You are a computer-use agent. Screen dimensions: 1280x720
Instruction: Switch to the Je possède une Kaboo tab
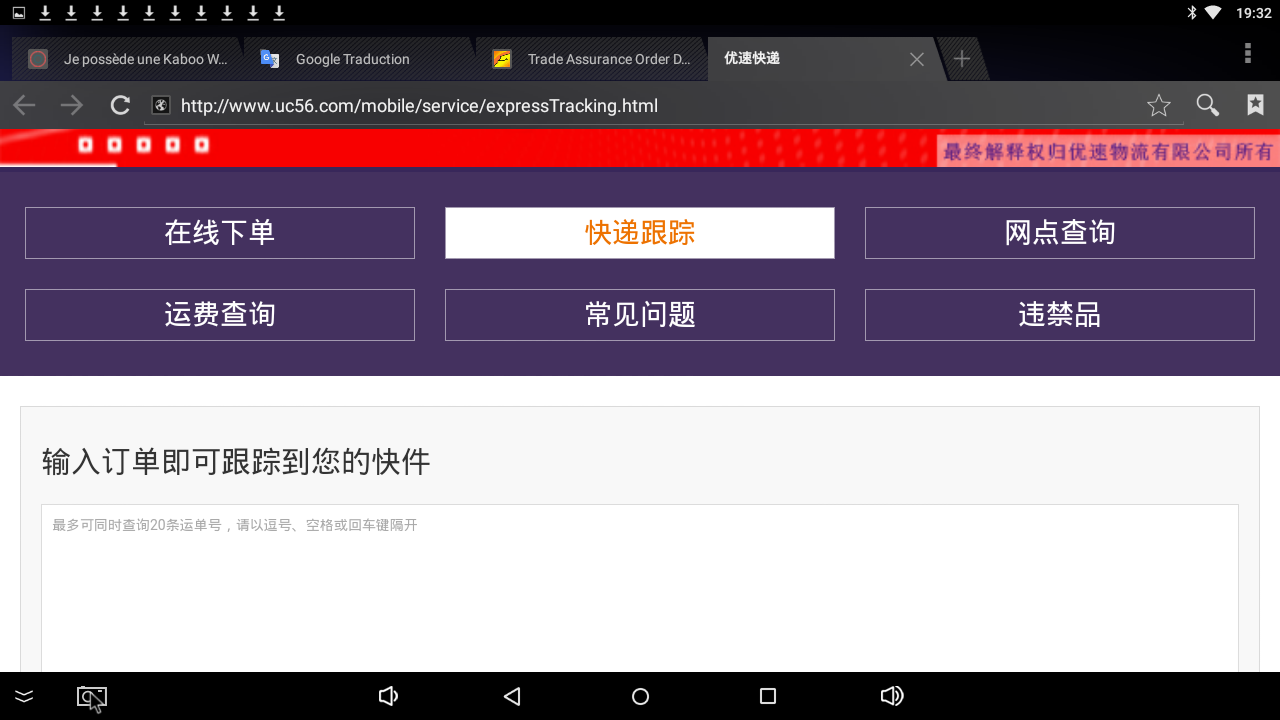[x=127, y=59]
